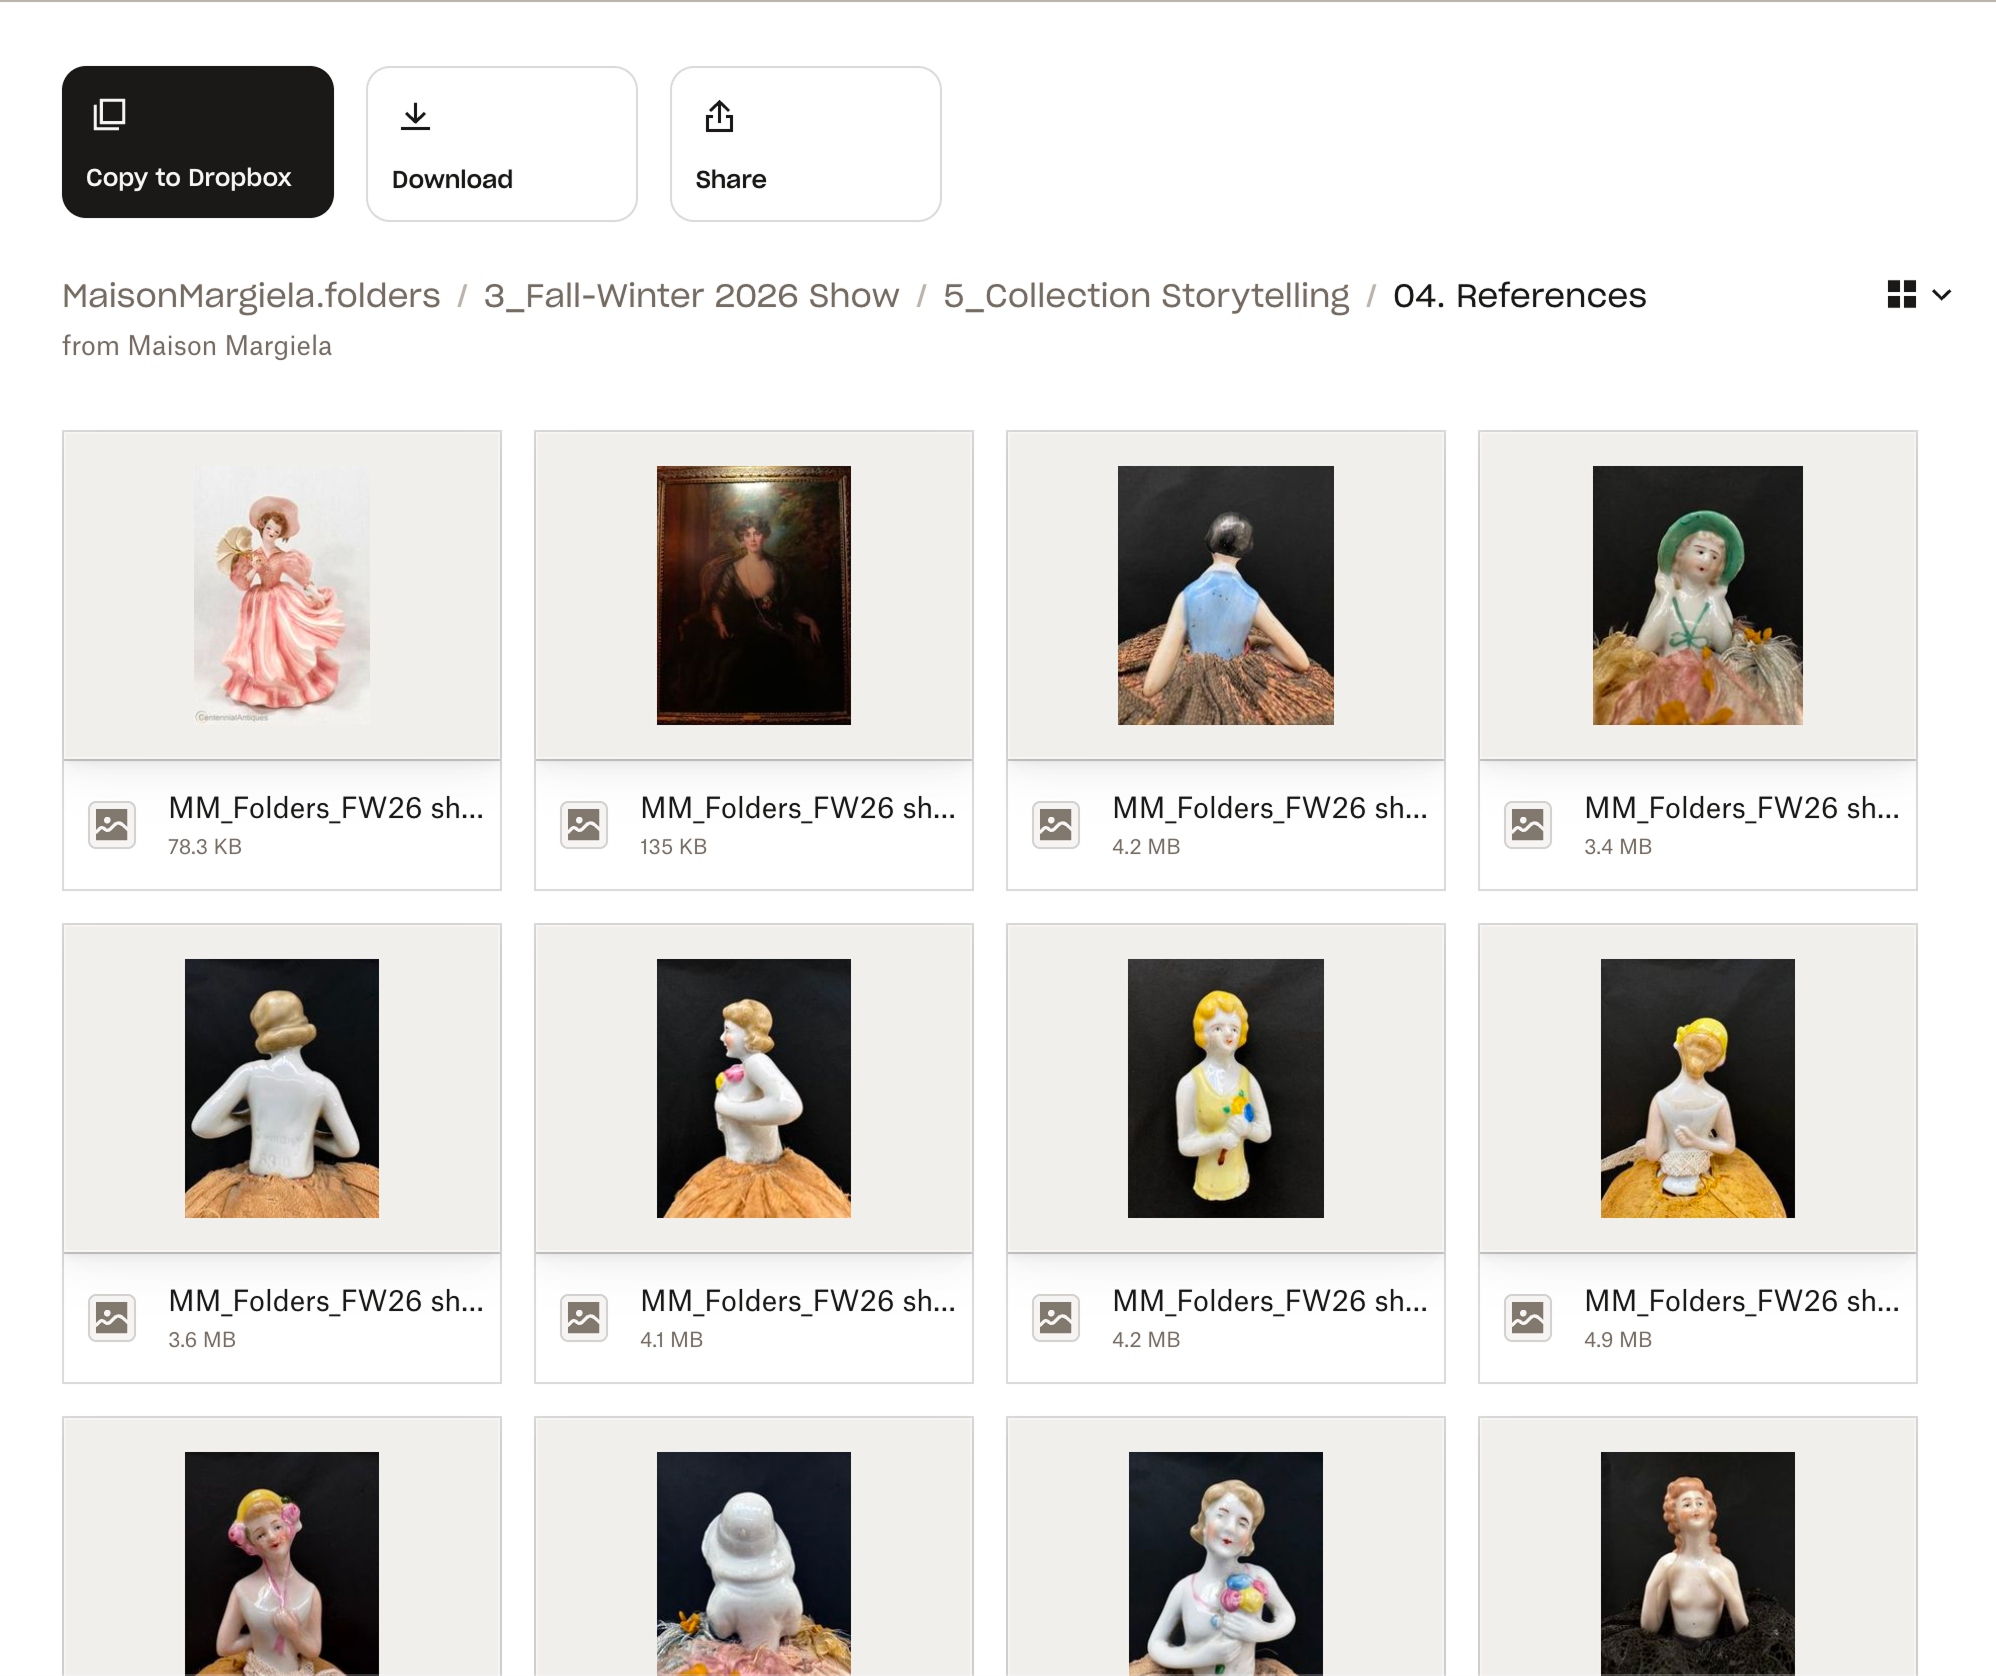Image resolution: width=1996 pixels, height=1676 pixels.
Task: Click image file icon of 4.9 MB file
Action: (1528, 1318)
